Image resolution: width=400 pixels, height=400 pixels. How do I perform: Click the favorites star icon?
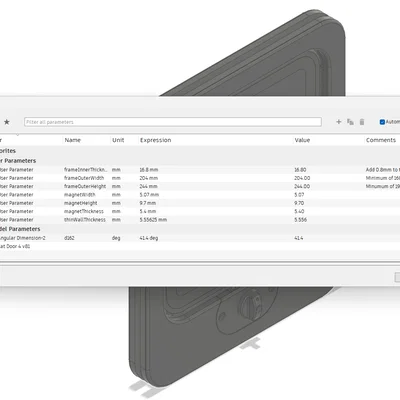click(7, 122)
